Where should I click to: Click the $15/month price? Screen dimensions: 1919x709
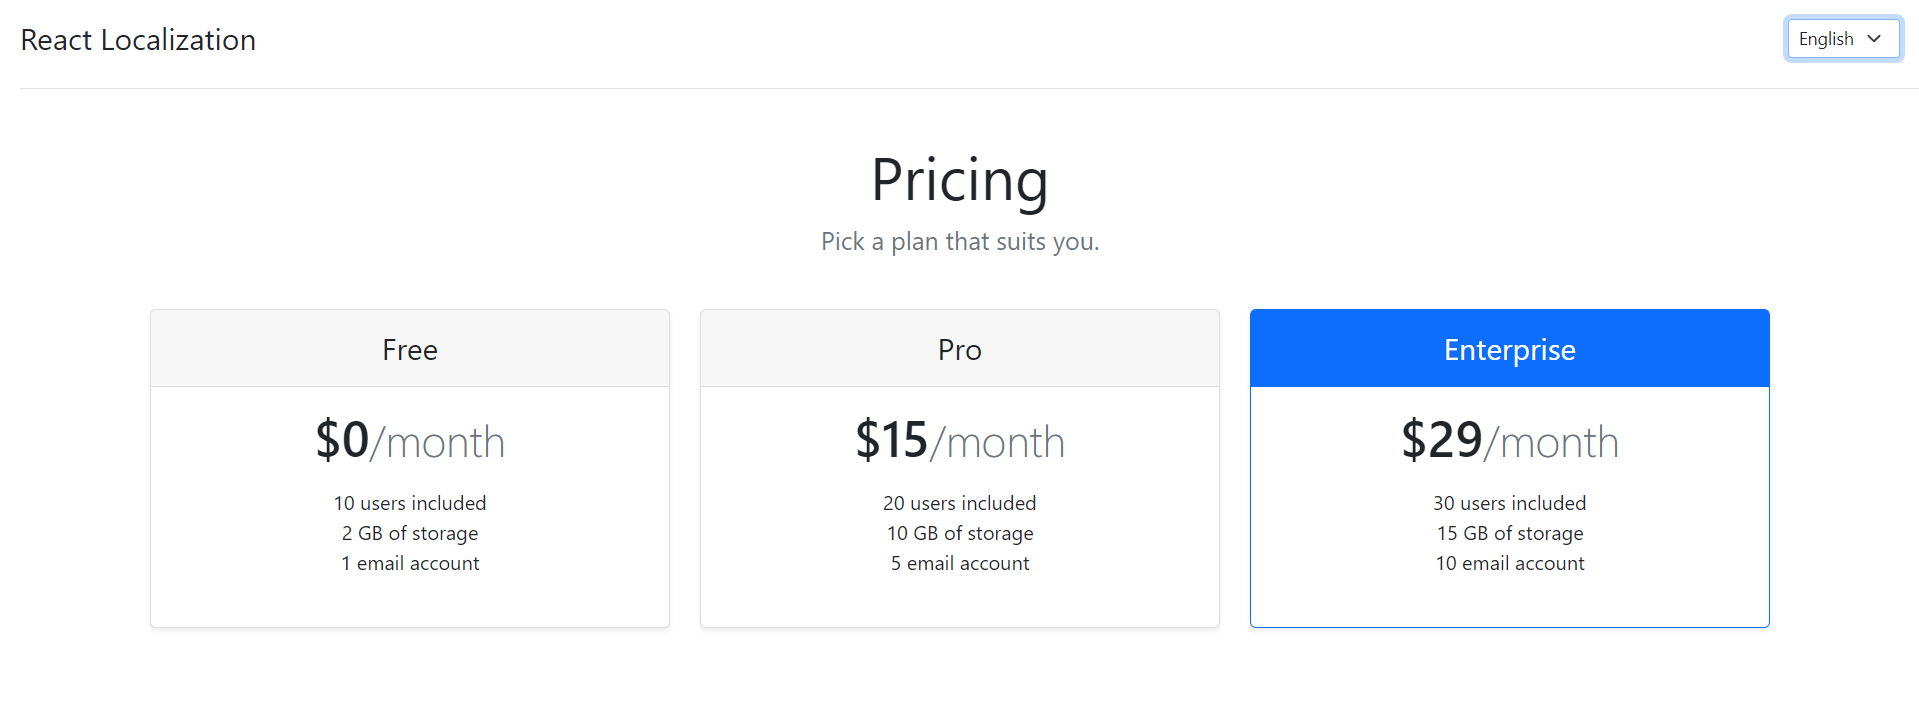click(959, 441)
